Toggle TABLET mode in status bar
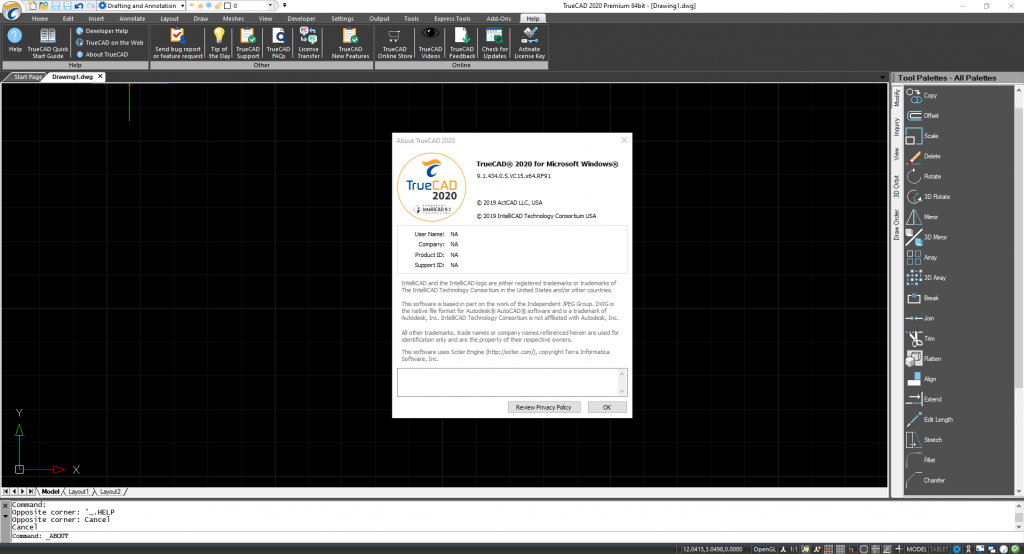The height and width of the screenshot is (554, 1024). click(x=938, y=549)
